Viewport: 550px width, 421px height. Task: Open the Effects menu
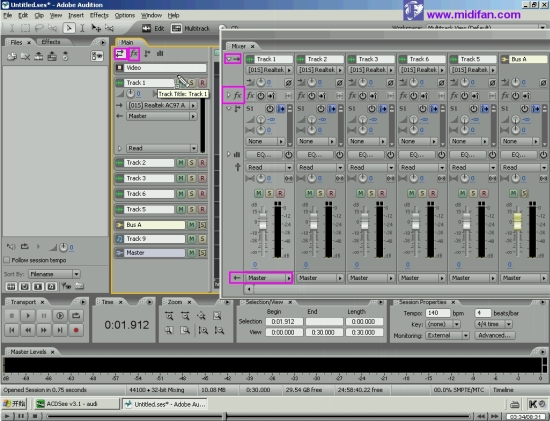[x=99, y=15]
